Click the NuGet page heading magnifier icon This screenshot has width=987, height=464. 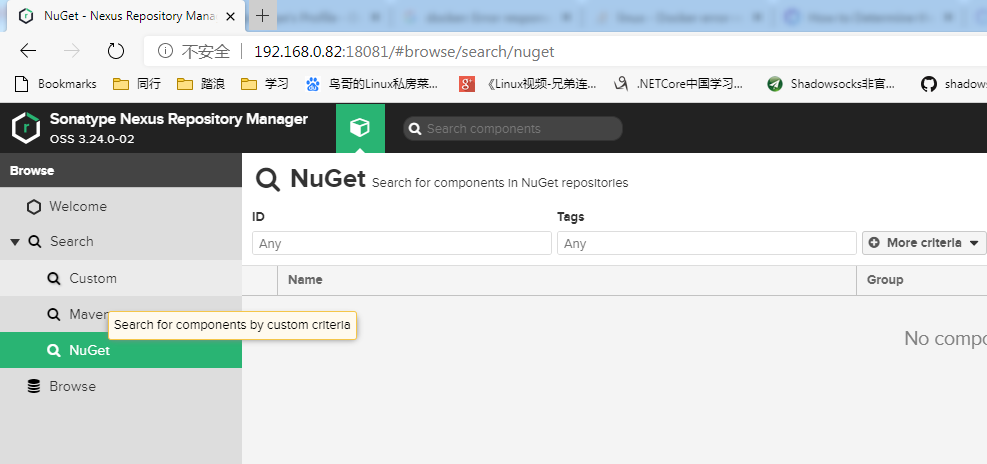click(x=268, y=180)
